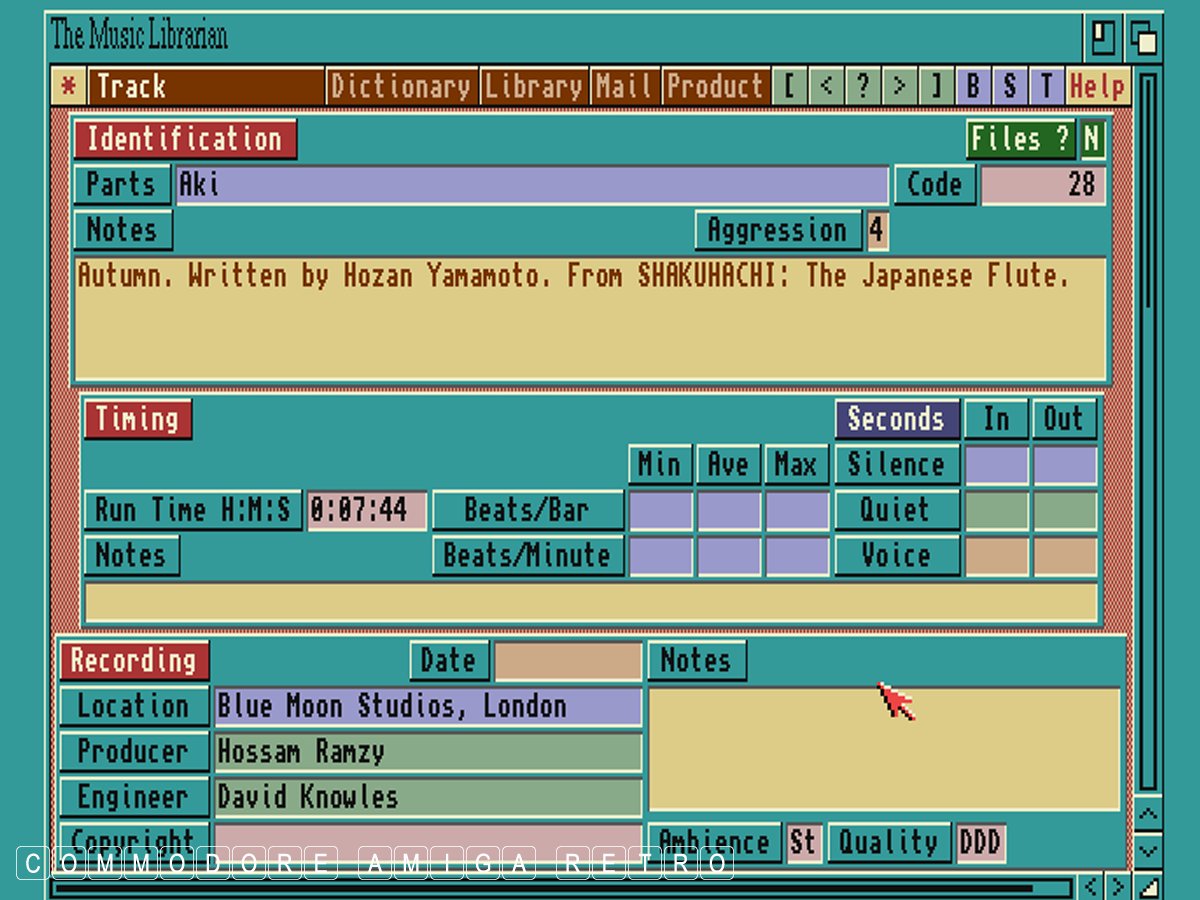The image size is (1200, 900).
Task: Toggle the St ambience value
Action: (x=803, y=843)
